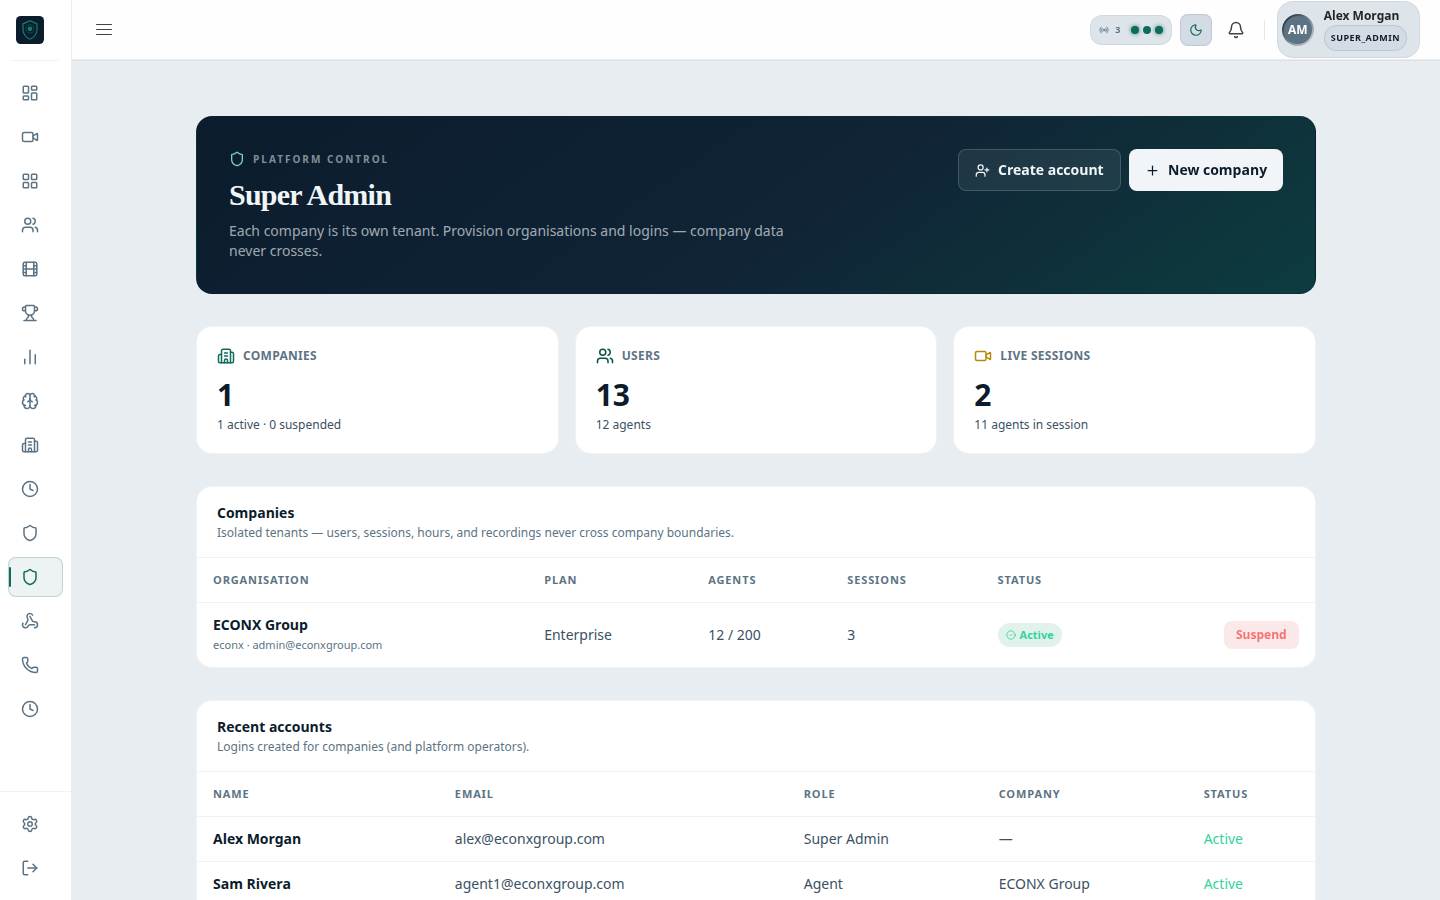
Task: Open the dashboard layout icon in sidebar
Action: point(30,93)
